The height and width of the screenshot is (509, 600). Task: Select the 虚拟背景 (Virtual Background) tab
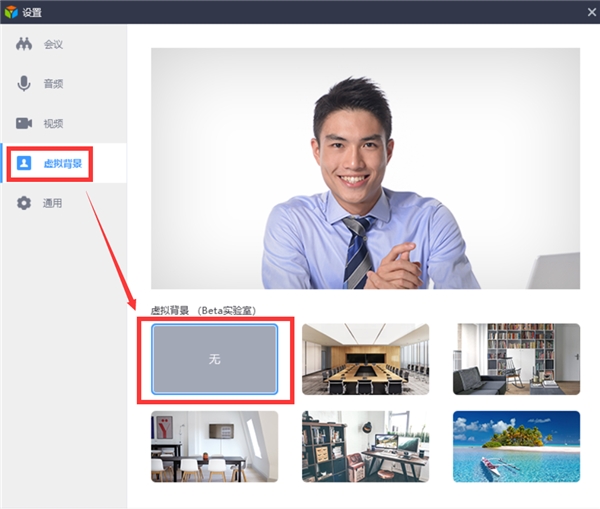point(64,163)
